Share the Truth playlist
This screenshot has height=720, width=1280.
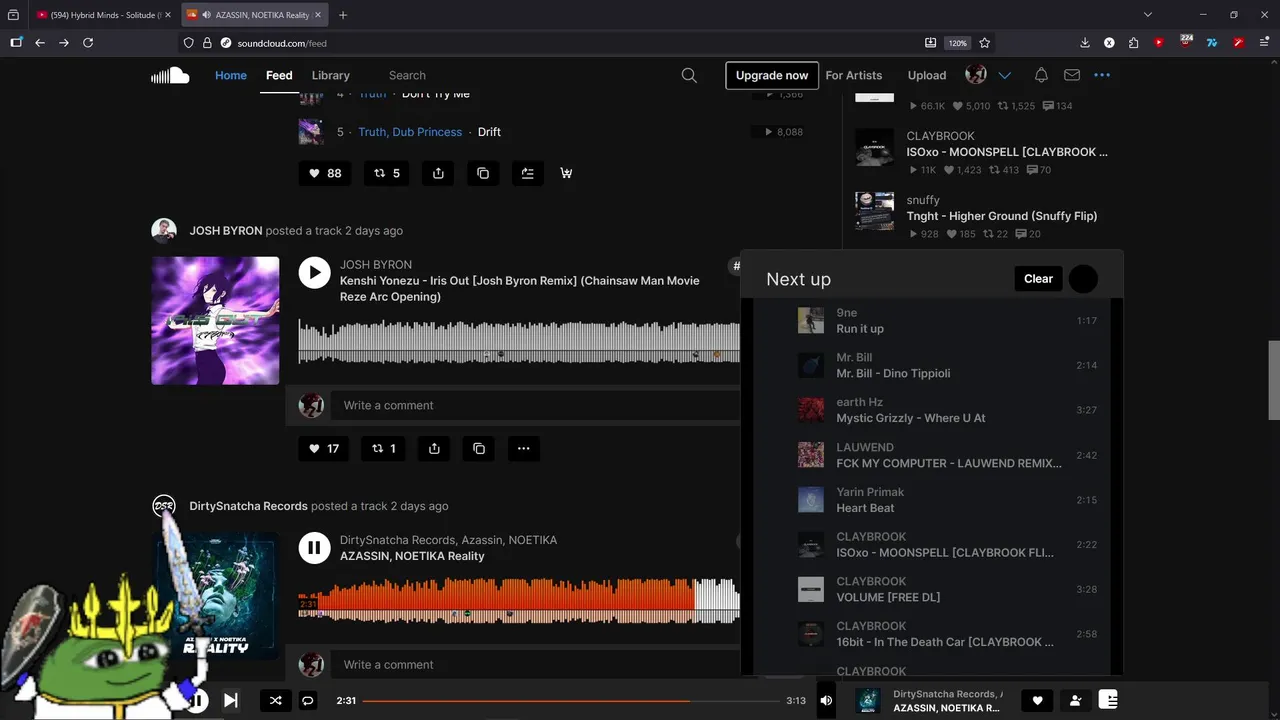coord(438,173)
